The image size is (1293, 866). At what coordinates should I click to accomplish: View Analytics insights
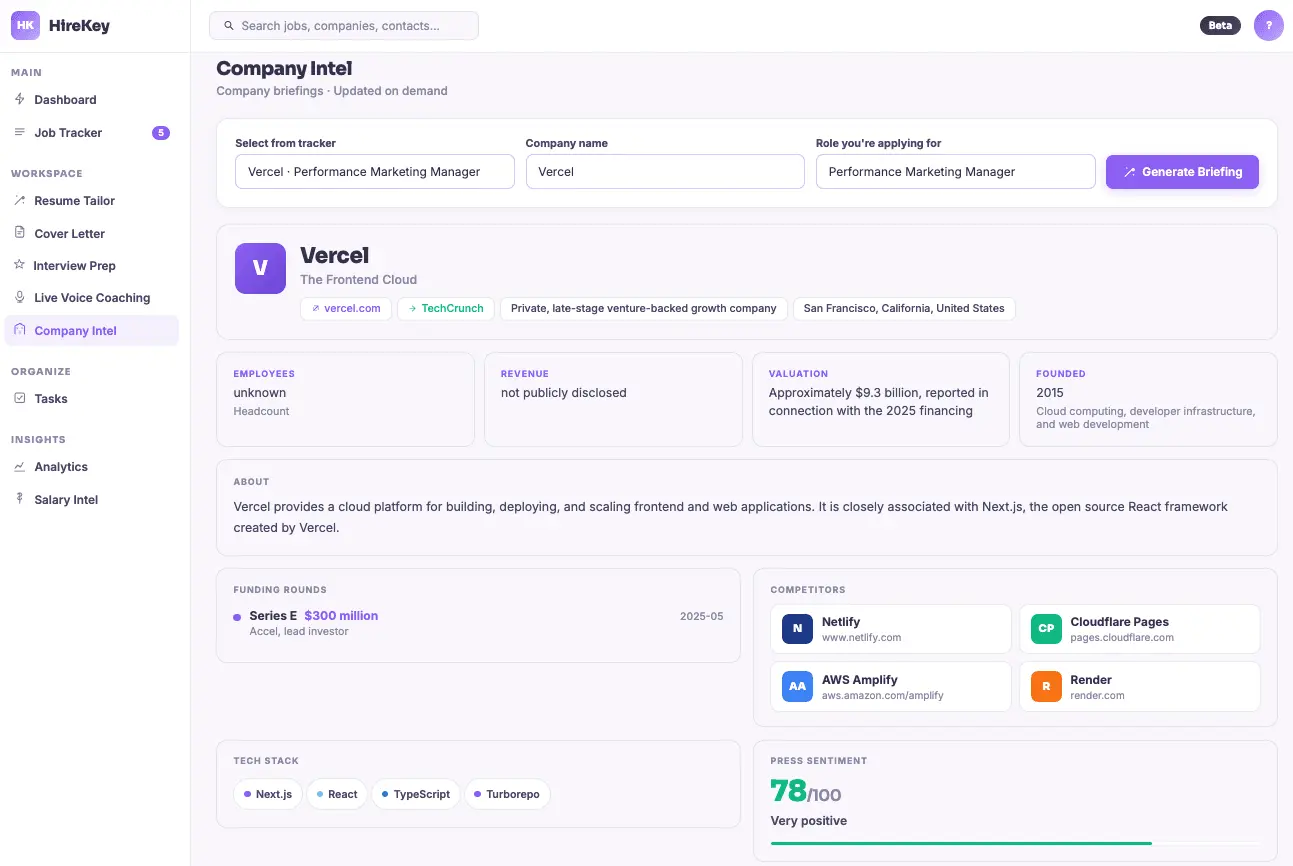92,466
